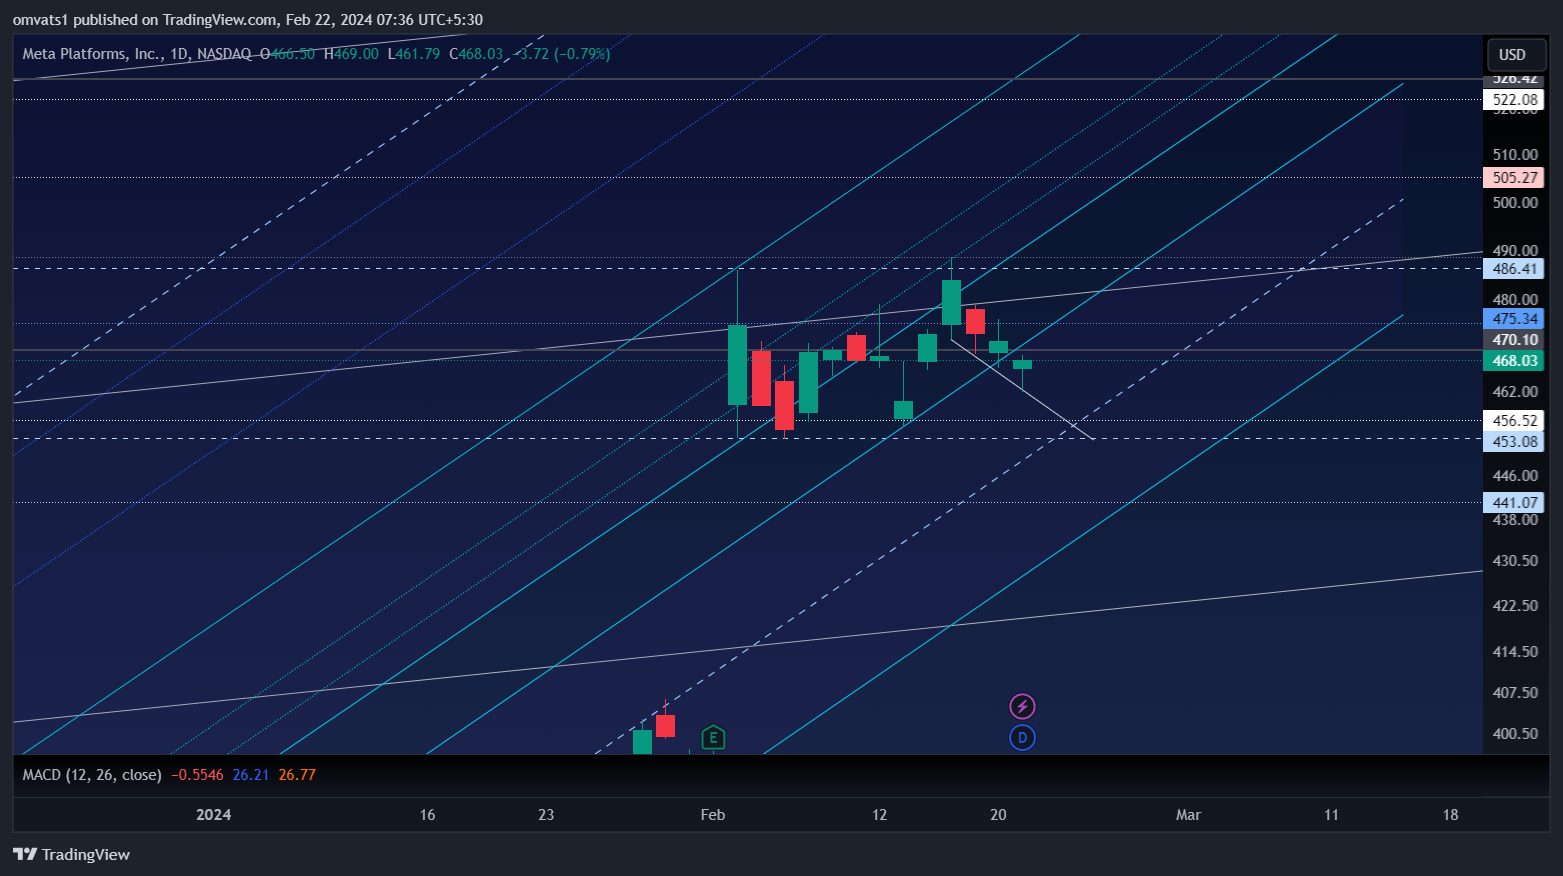Click the MACD (12, 26, close) indicator label
Viewport: 1563px width, 876px height.
[92, 775]
